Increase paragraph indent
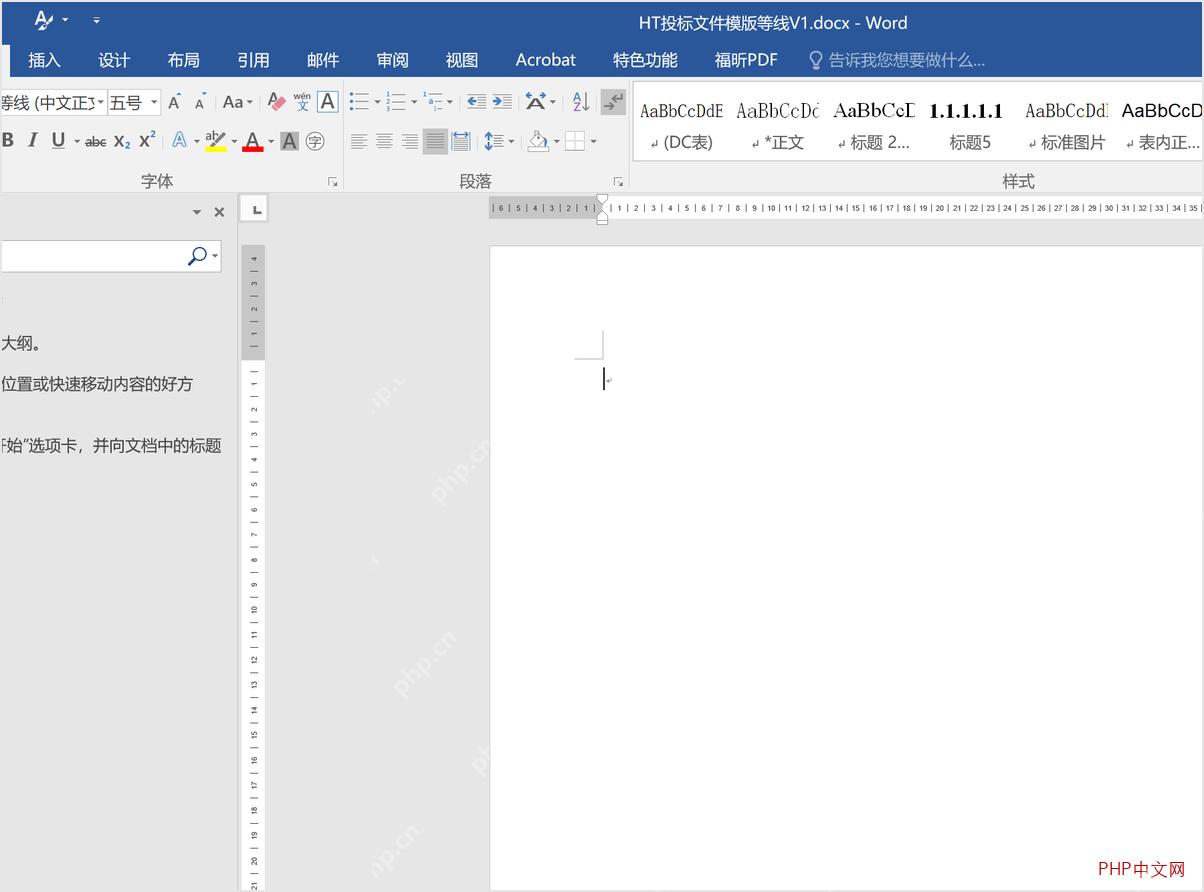1204x892 pixels. click(x=502, y=102)
